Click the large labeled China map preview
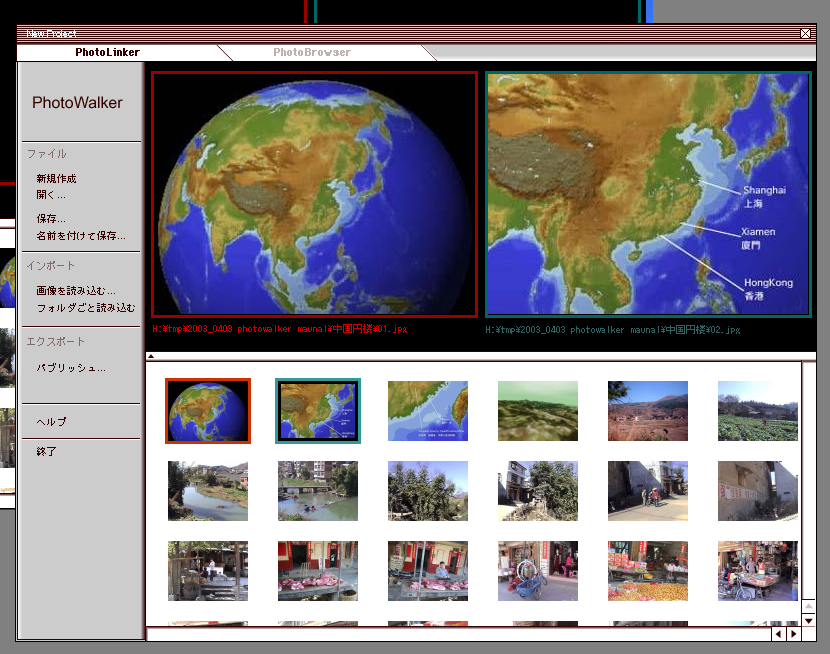Viewport: 830px width, 654px height. click(x=648, y=194)
